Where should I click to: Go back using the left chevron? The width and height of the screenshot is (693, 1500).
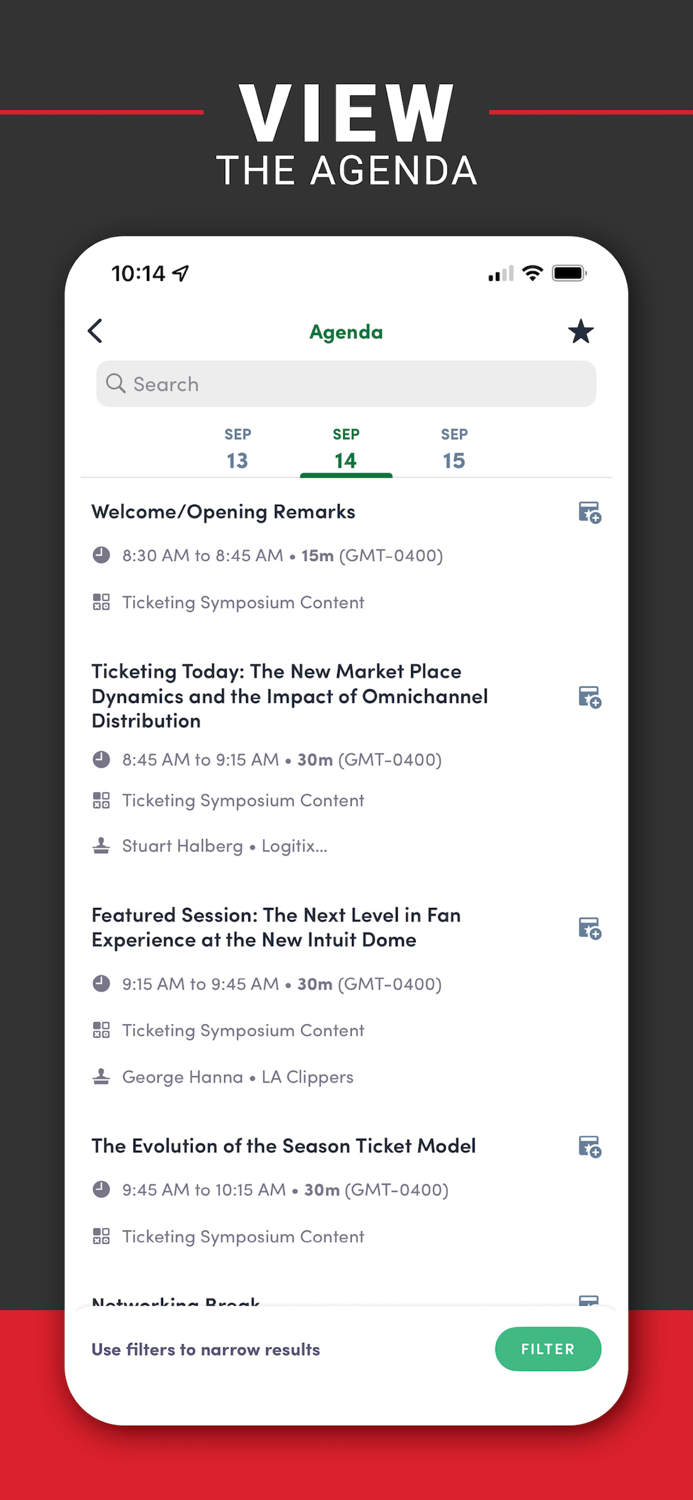coord(95,331)
